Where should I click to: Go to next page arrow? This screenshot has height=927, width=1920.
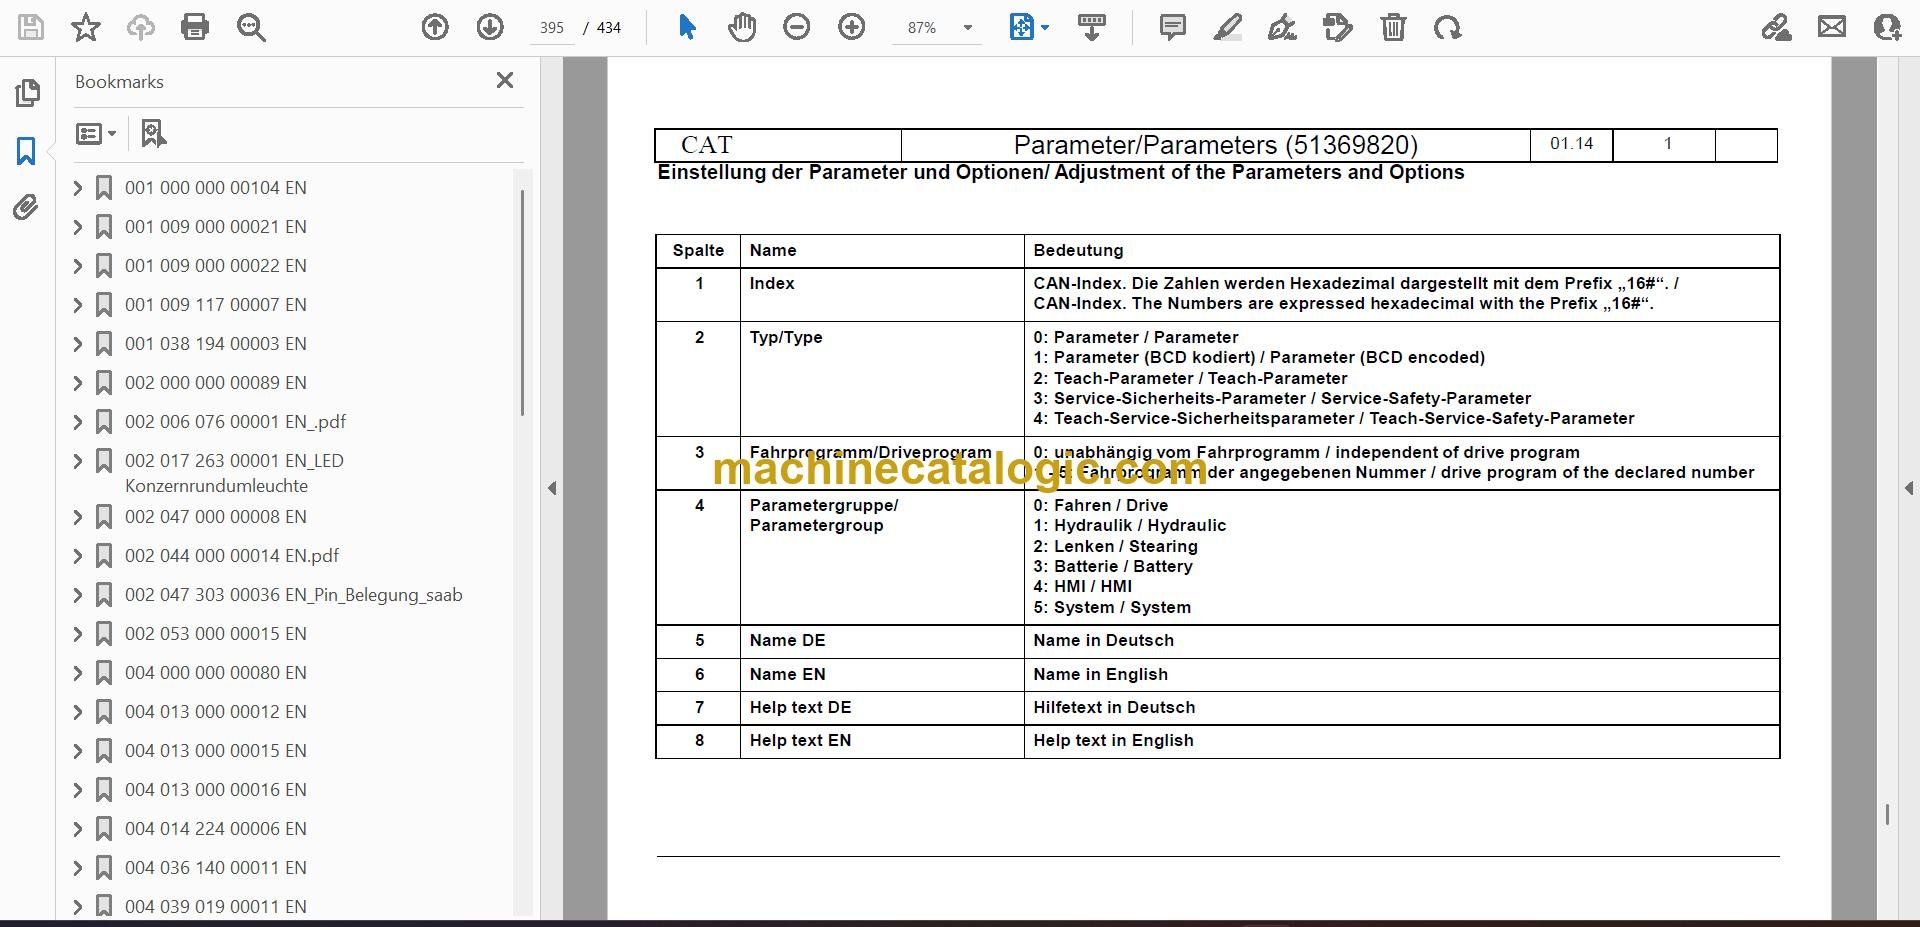click(490, 27)
